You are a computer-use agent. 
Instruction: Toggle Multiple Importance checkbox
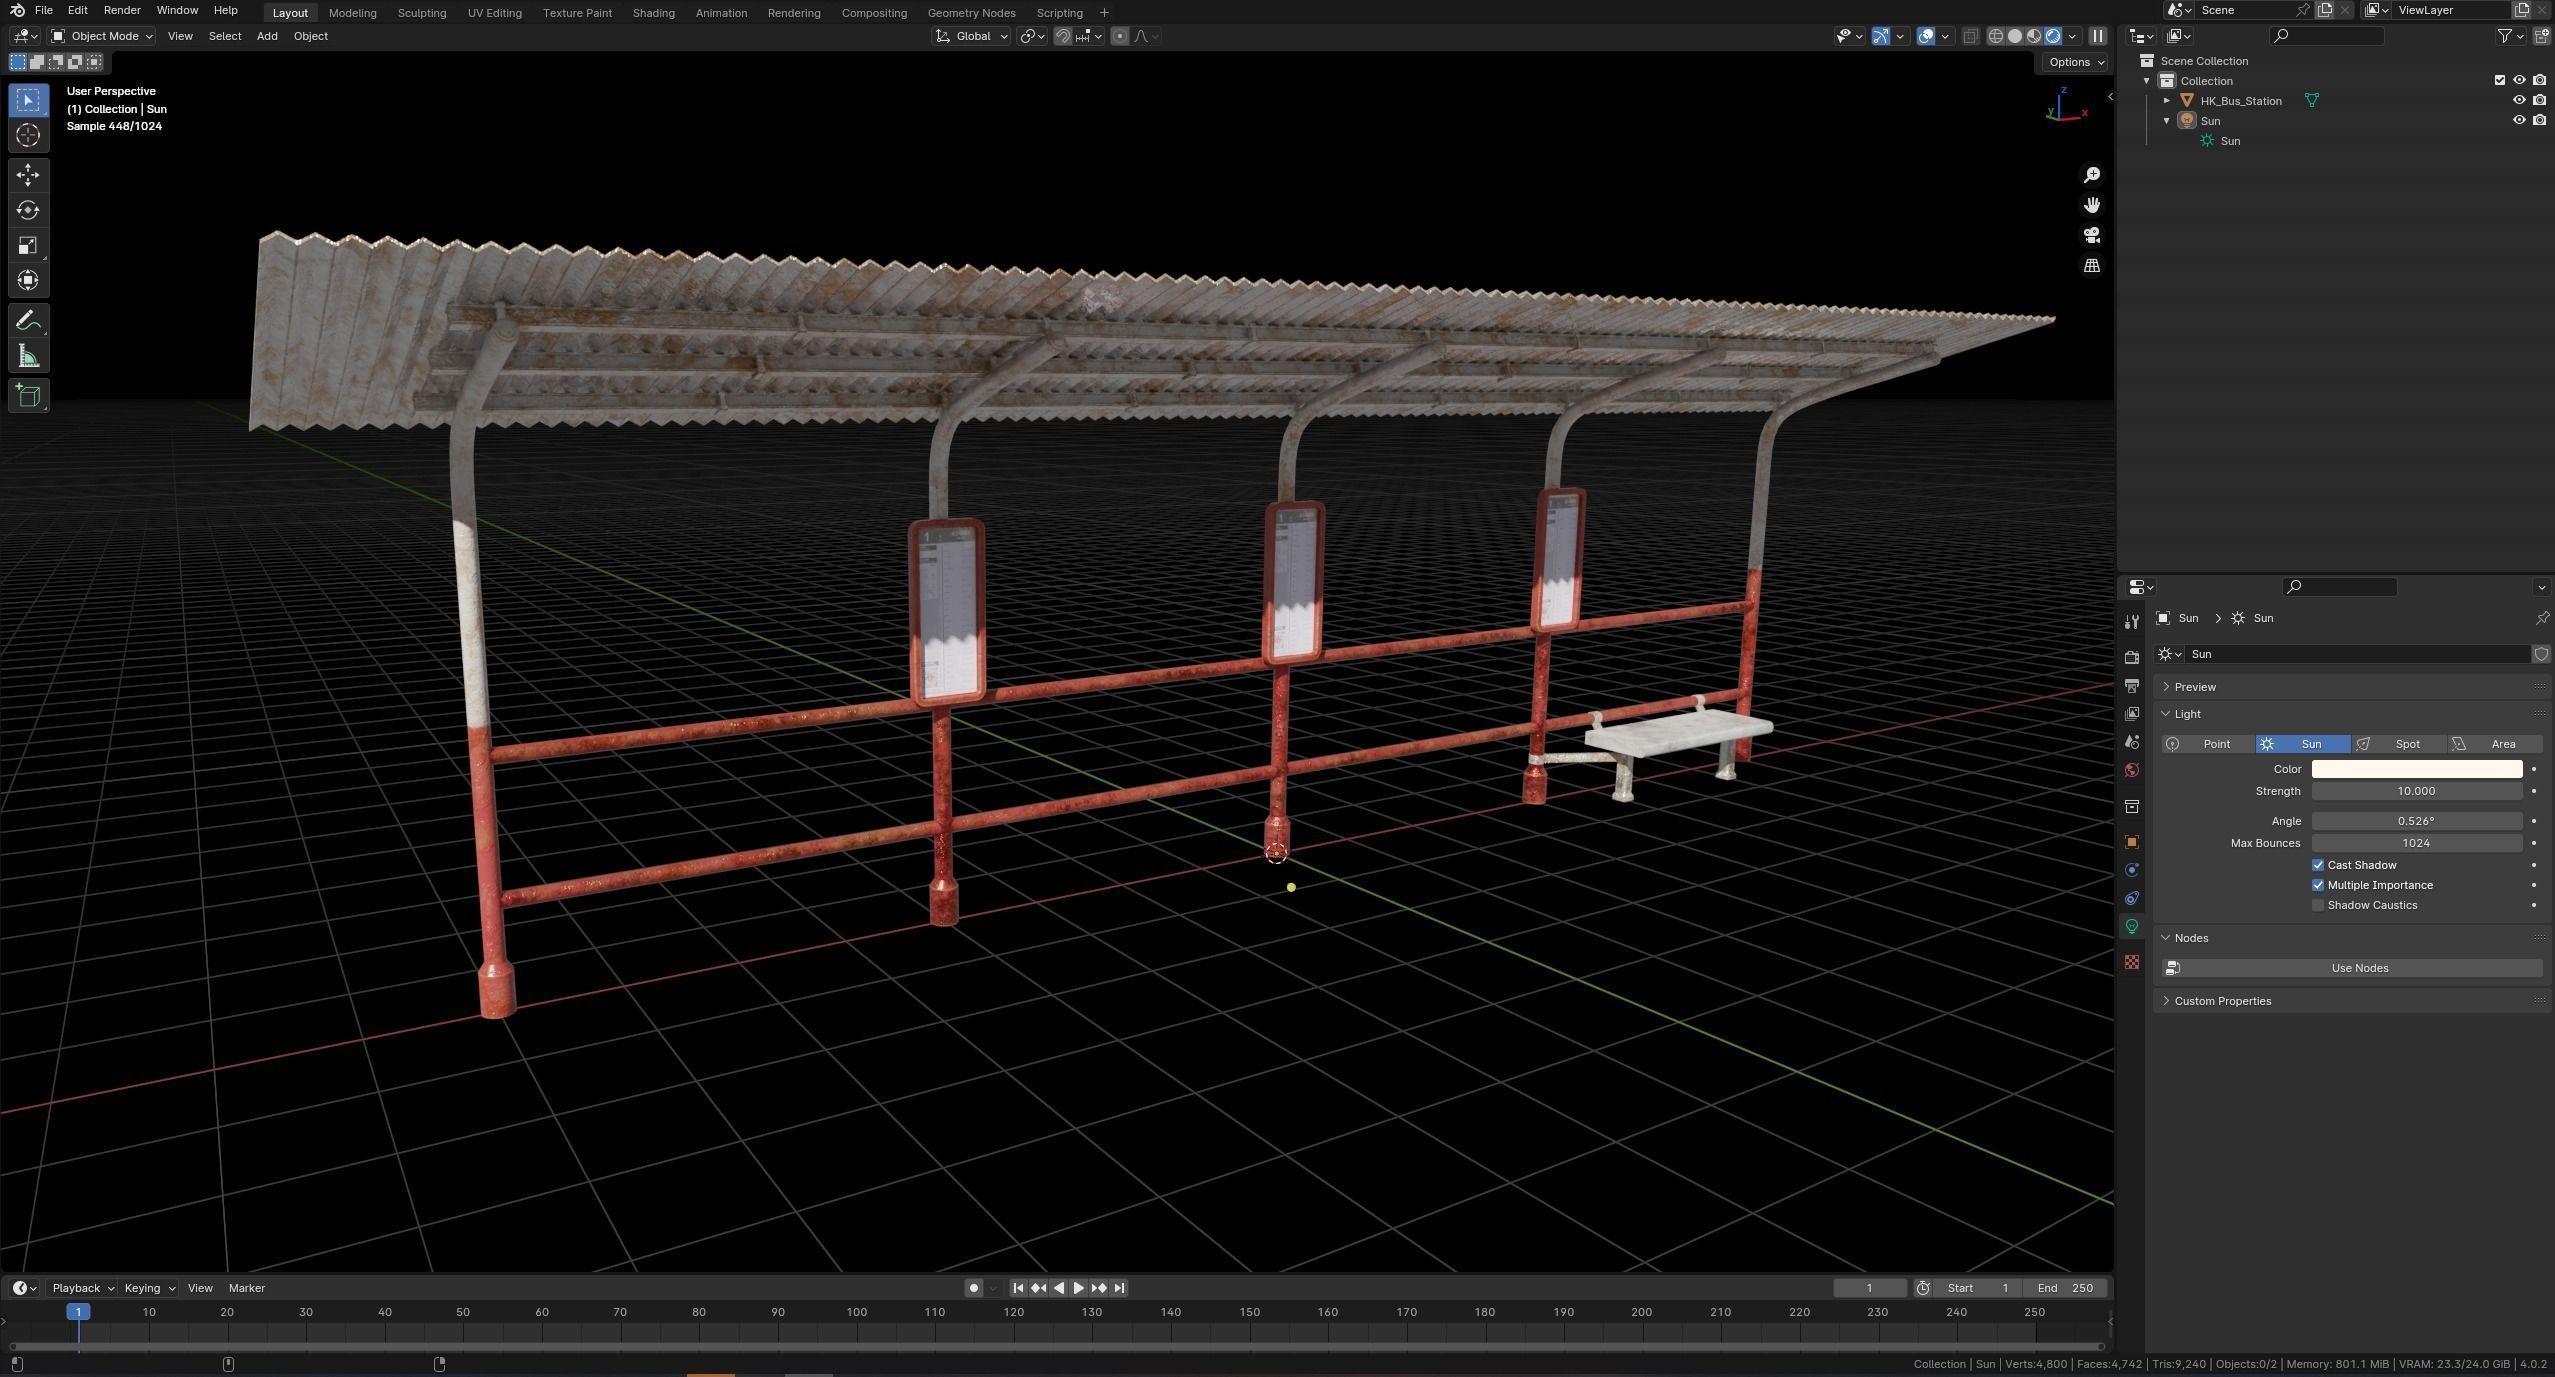coord(2318,885)
